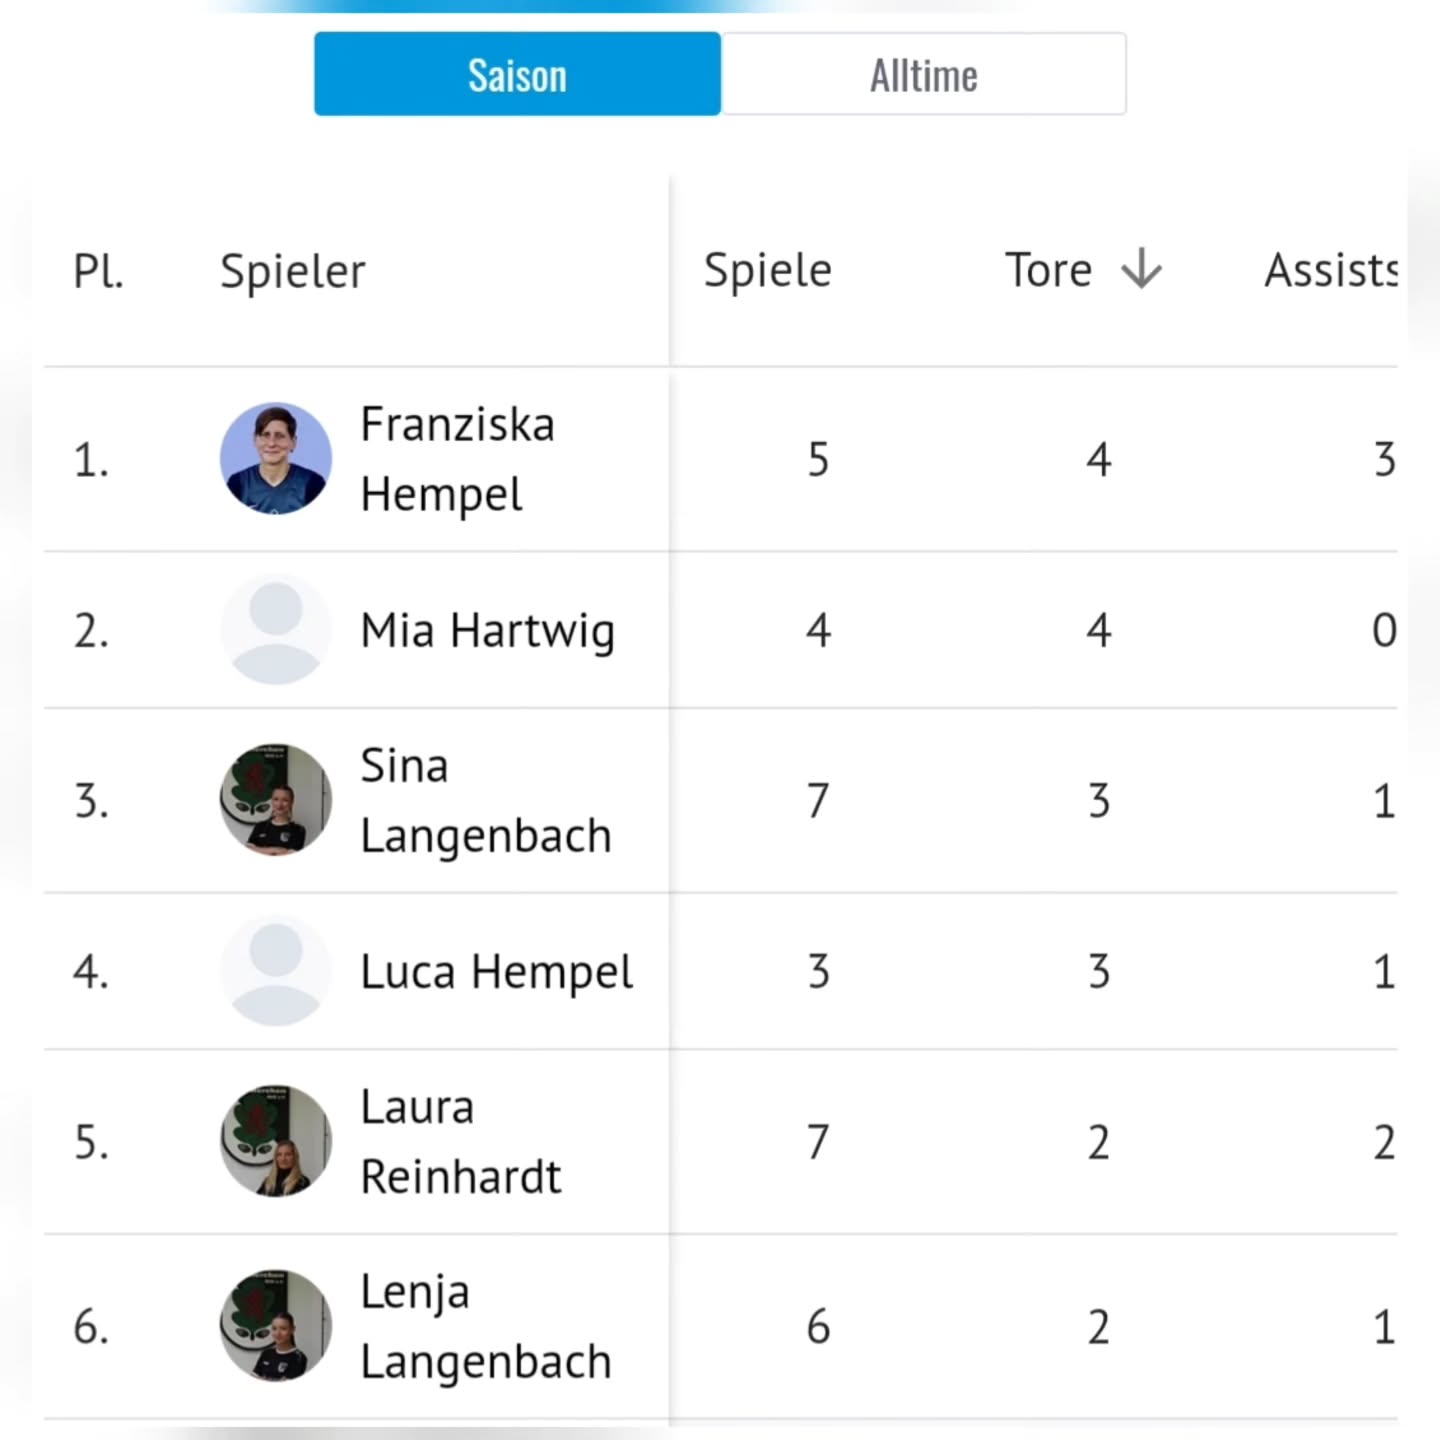The image size is (1440, 1440).
Task: Click the Spieler column header
Action: [292, 271]
